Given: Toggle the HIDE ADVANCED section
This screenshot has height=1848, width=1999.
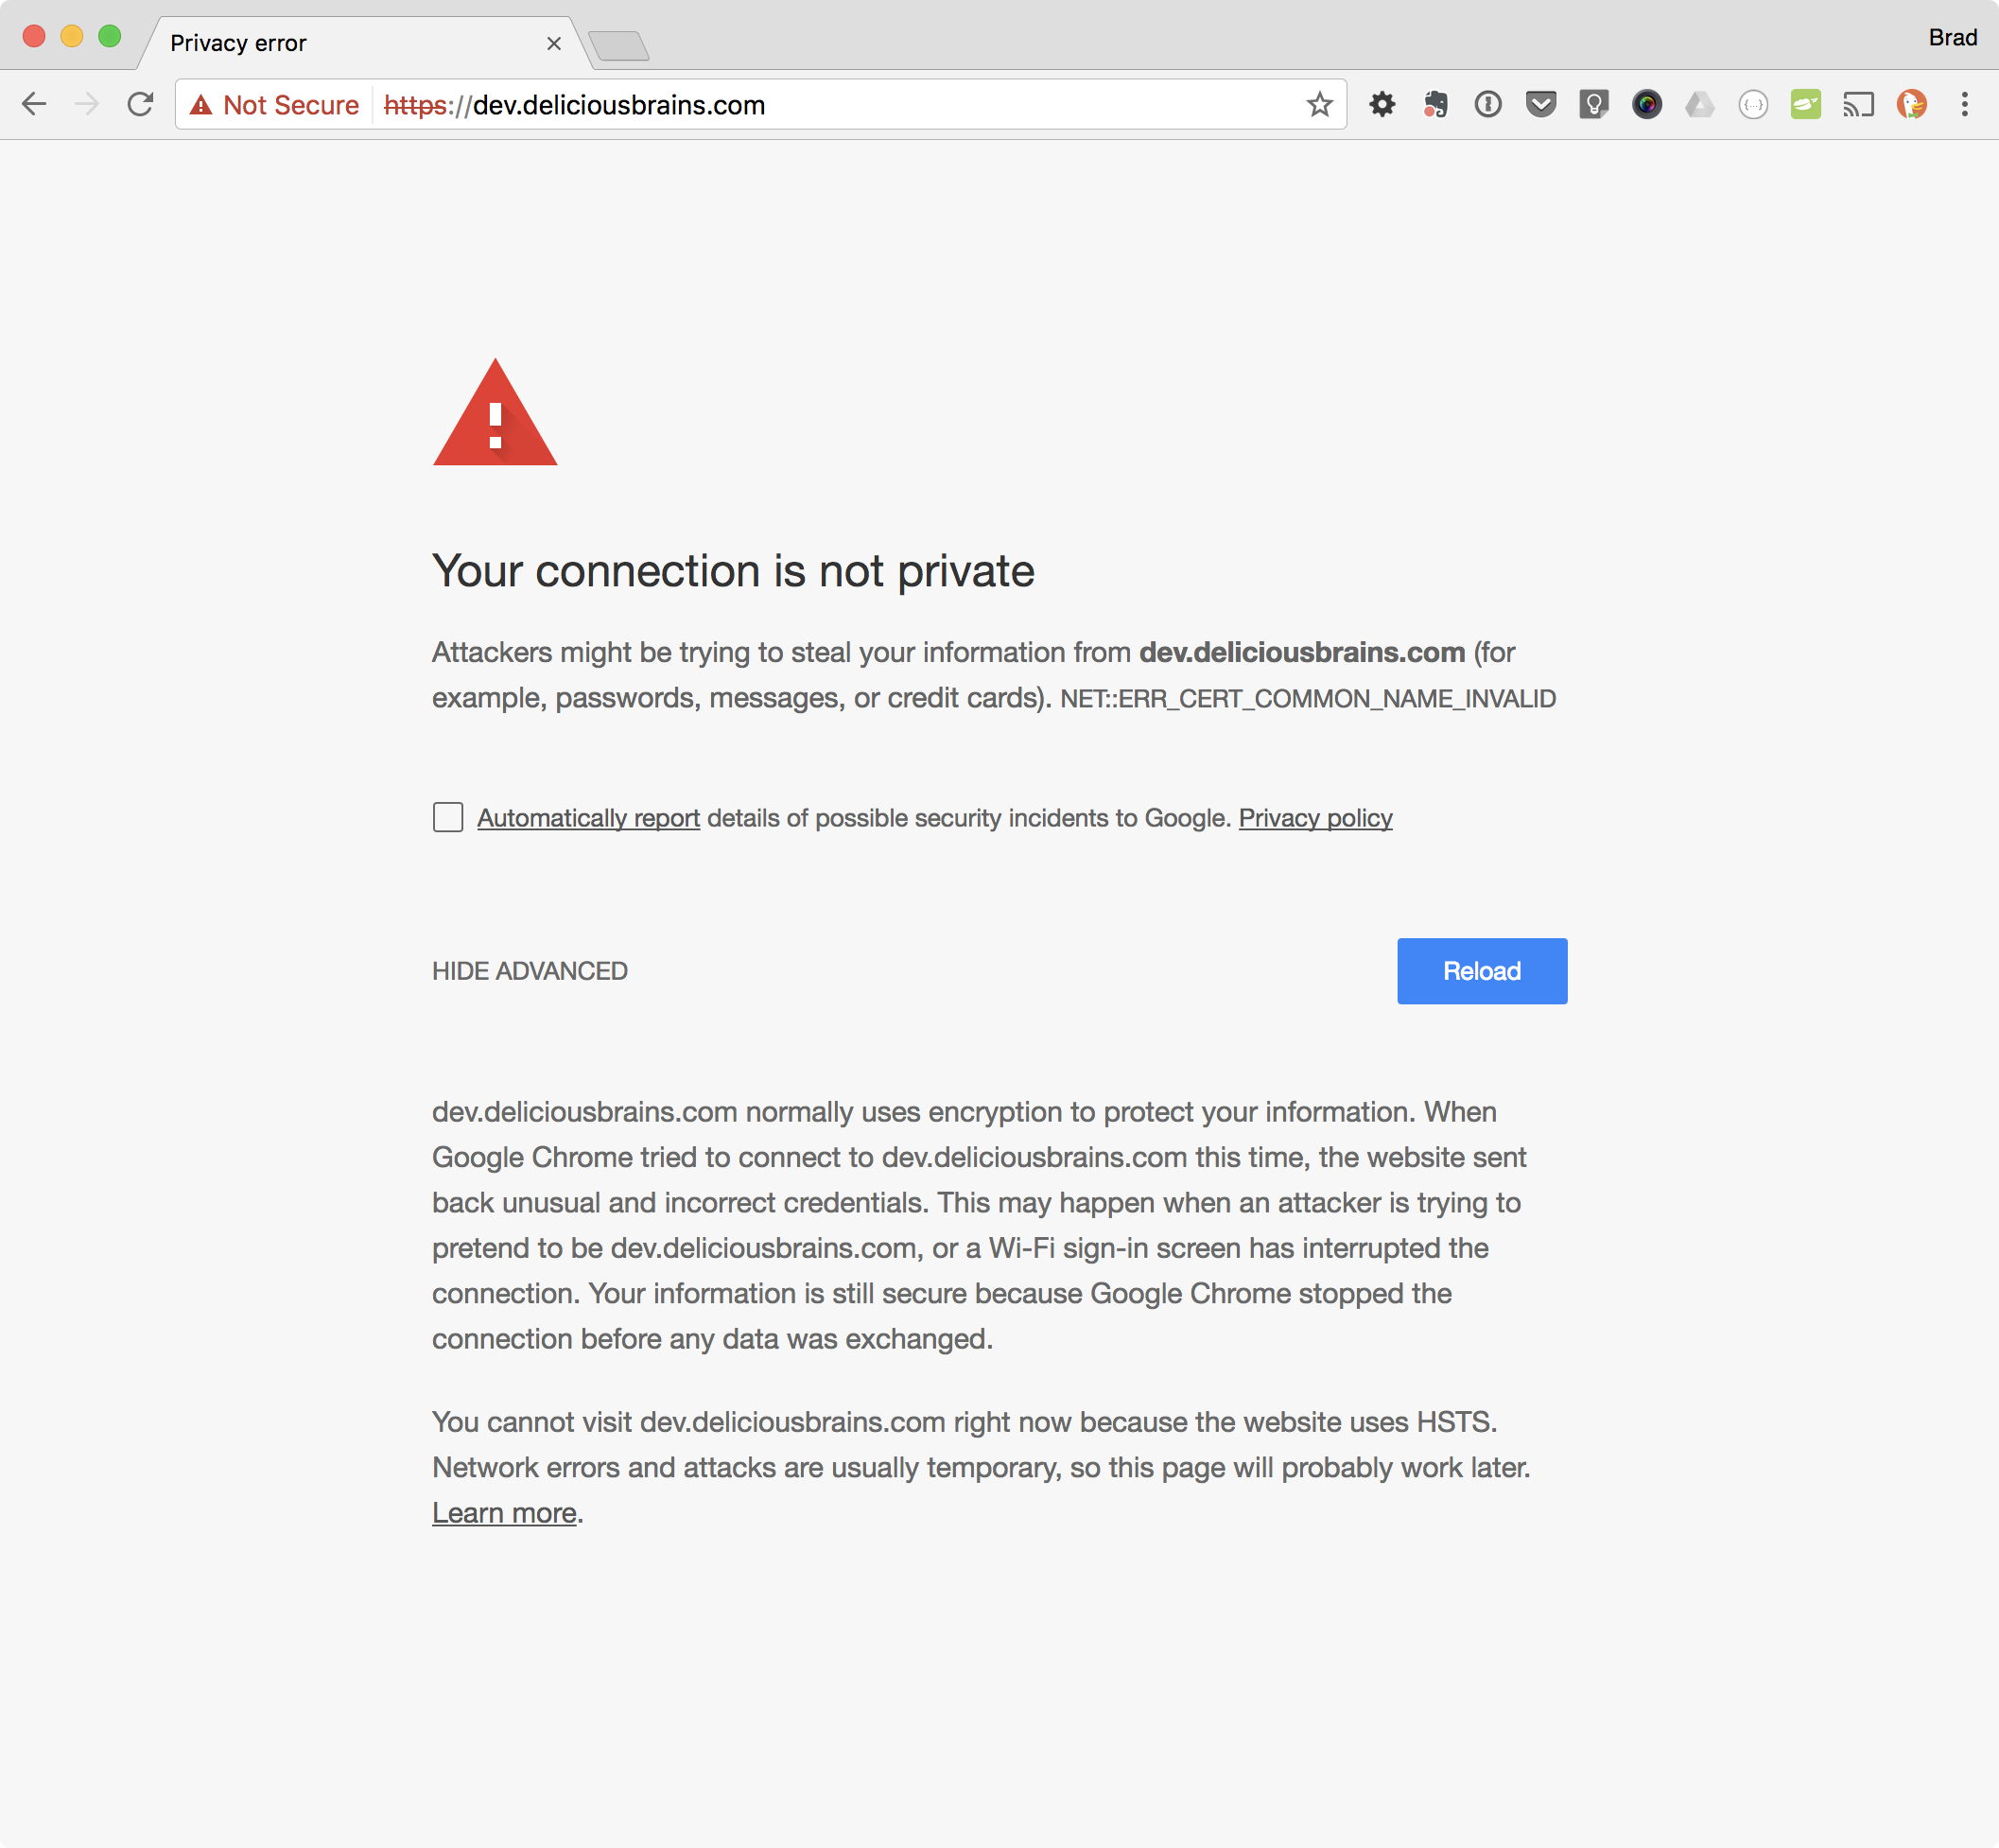Looking at the screenshot, I should (530, 970).
